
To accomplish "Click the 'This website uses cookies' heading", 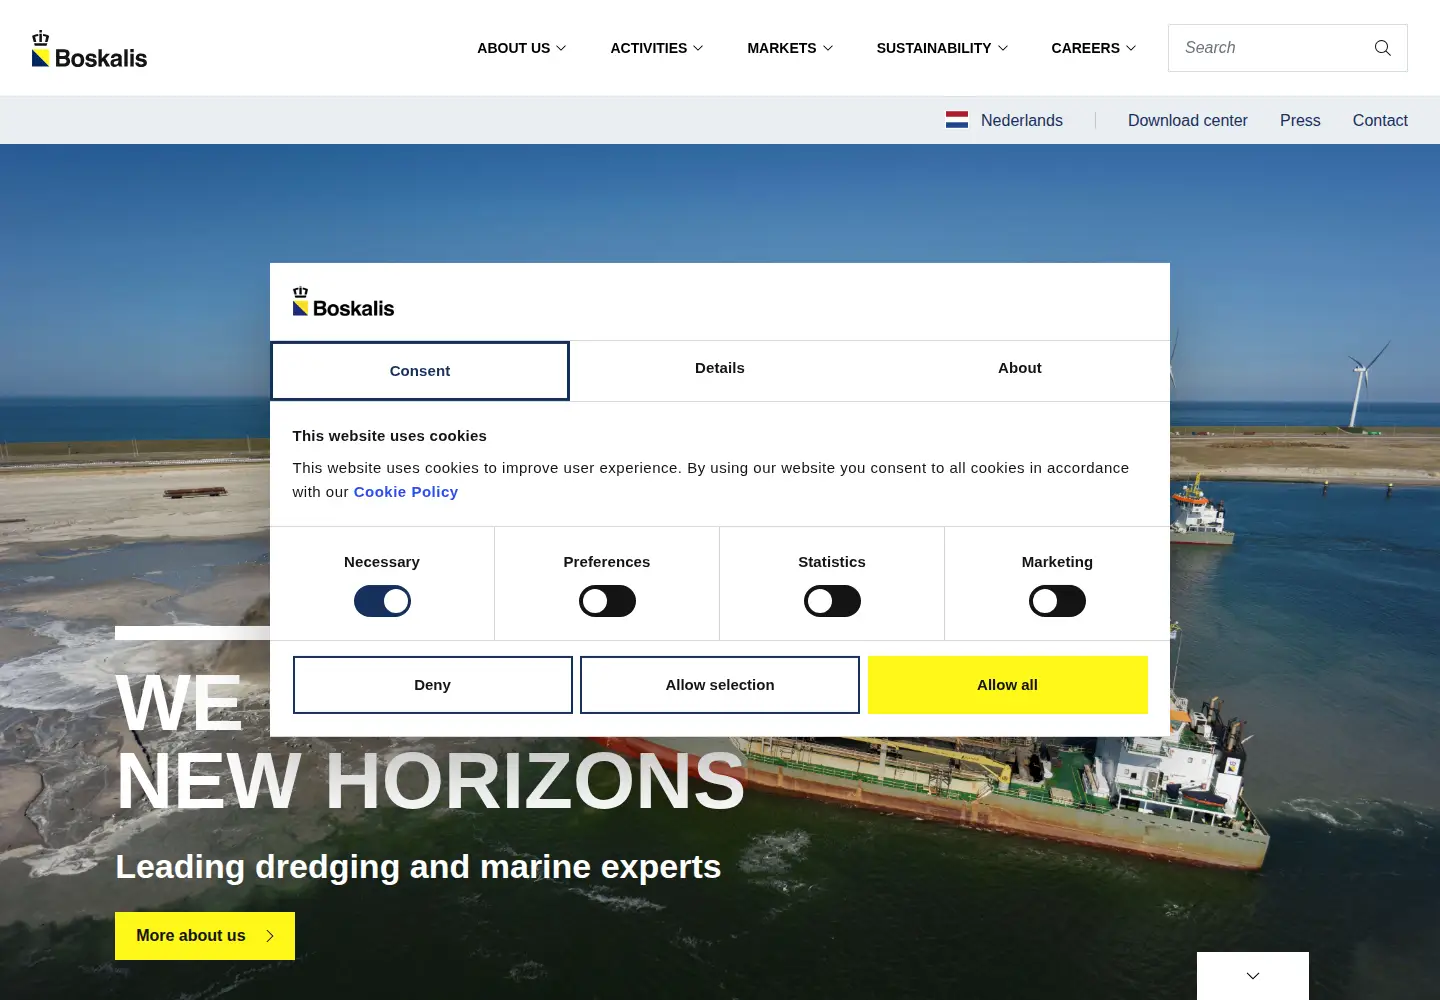I will (390, 436).
